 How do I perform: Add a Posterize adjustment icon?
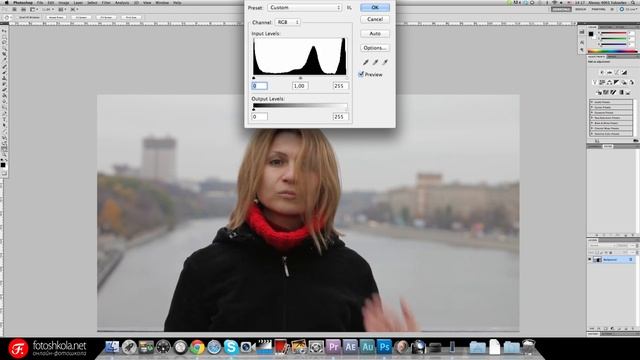606,92
